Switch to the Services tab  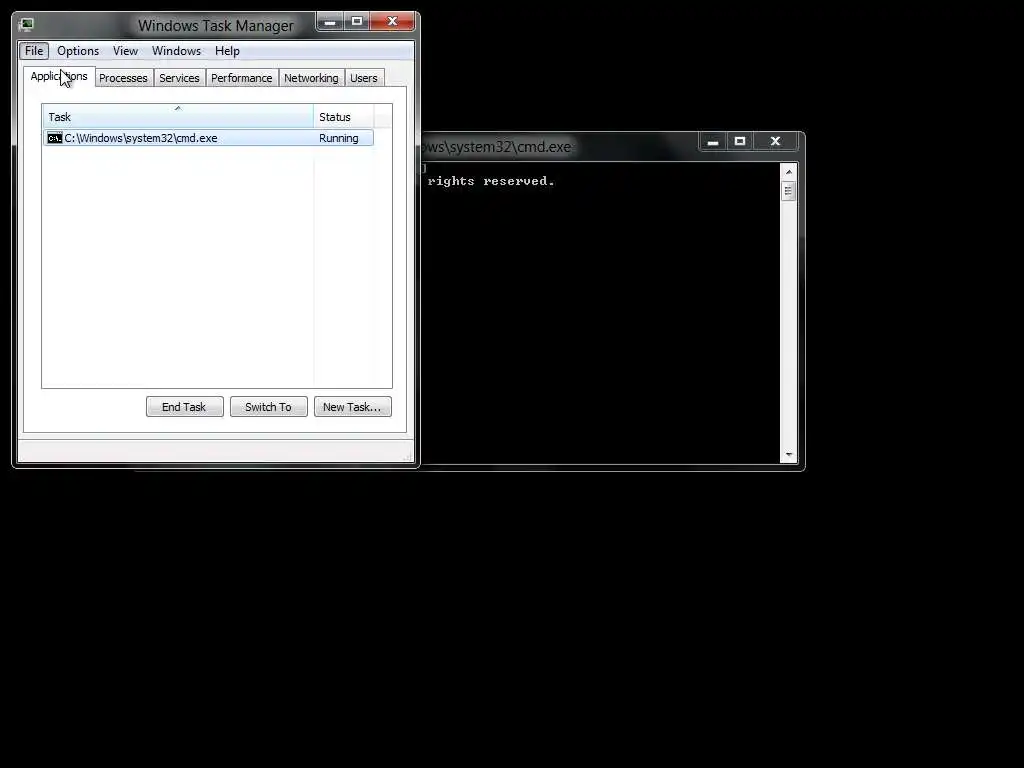[x=180, y=78]
